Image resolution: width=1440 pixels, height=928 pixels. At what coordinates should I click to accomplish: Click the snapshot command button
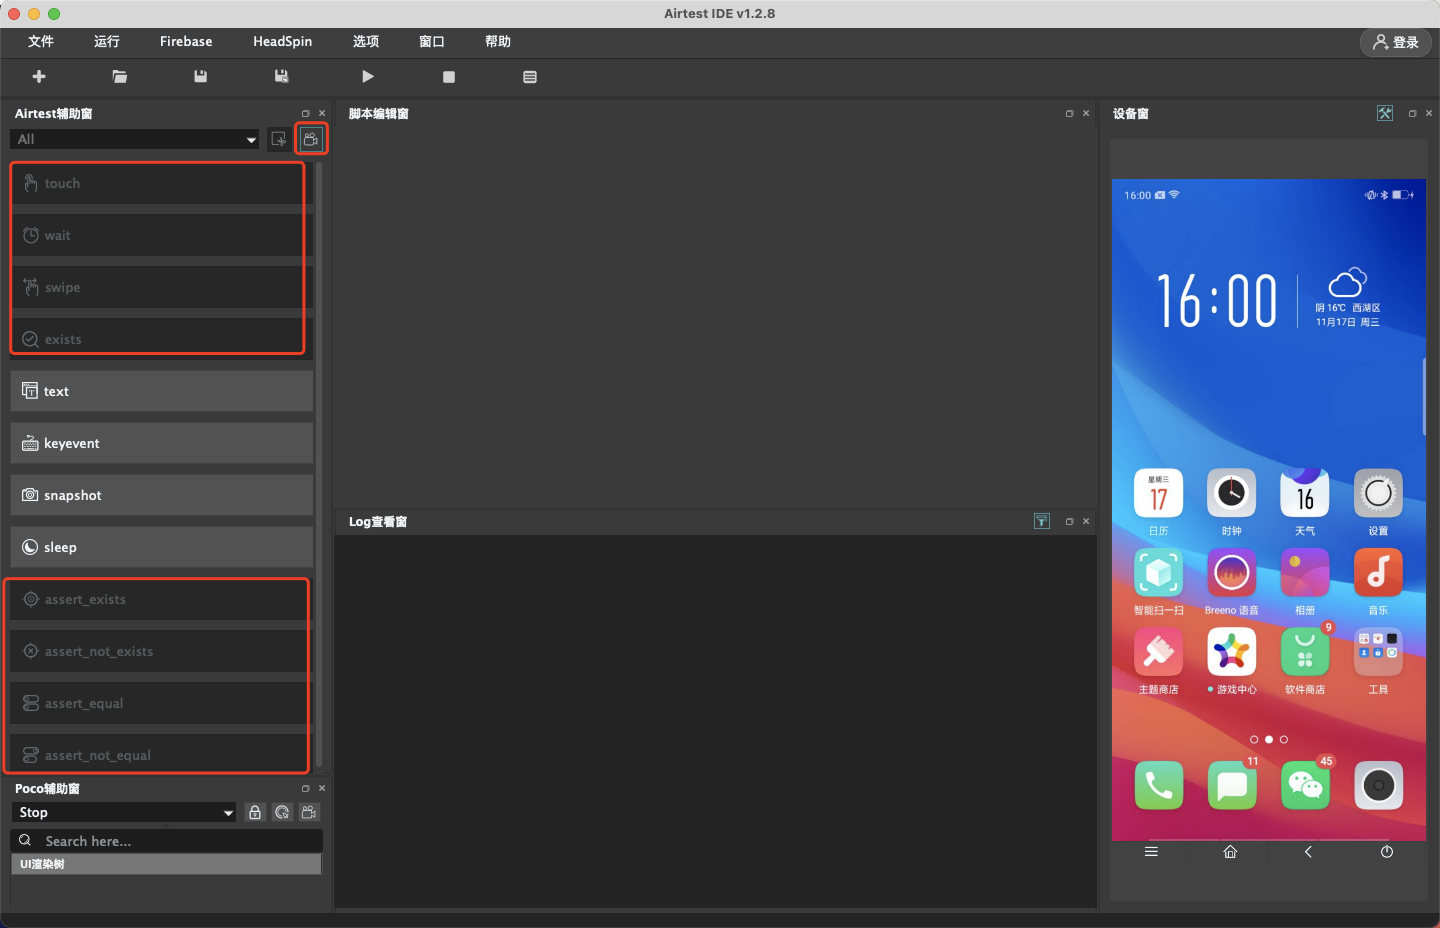[x=162, y=495]
